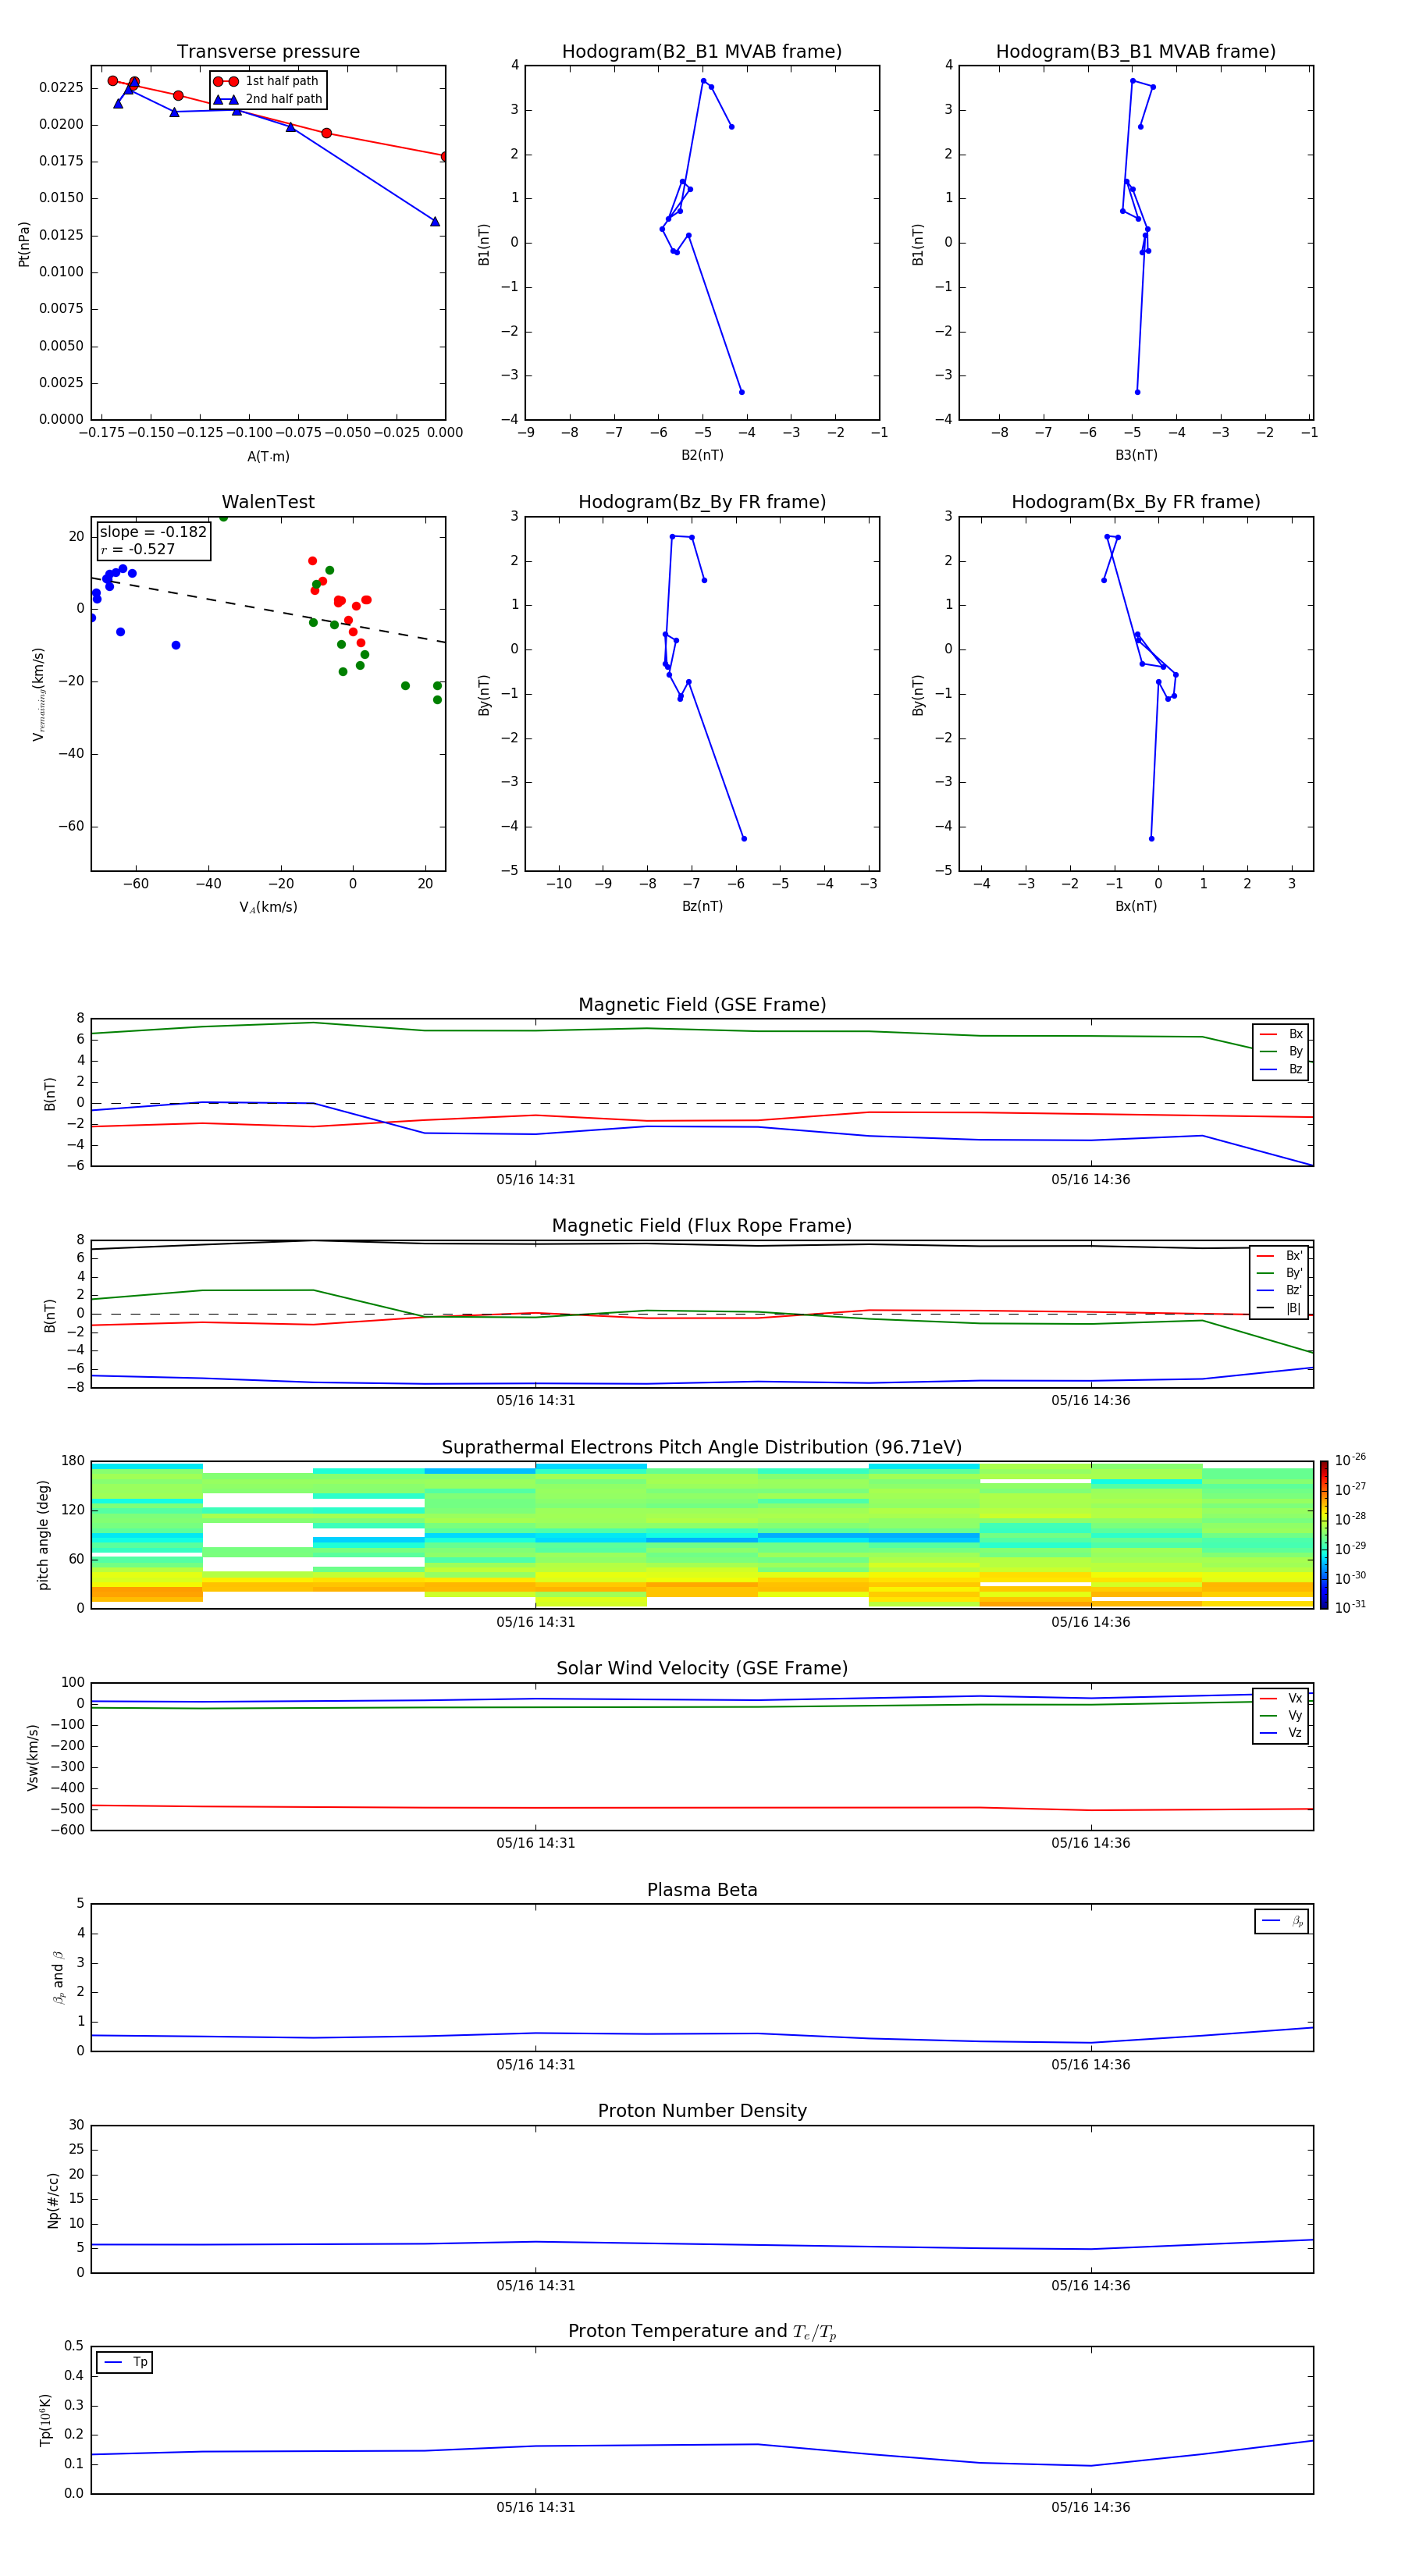Screen dimensions: 1405x2576
Task: Click the Vx entry in the velocity legend
Action: 1281,1698
